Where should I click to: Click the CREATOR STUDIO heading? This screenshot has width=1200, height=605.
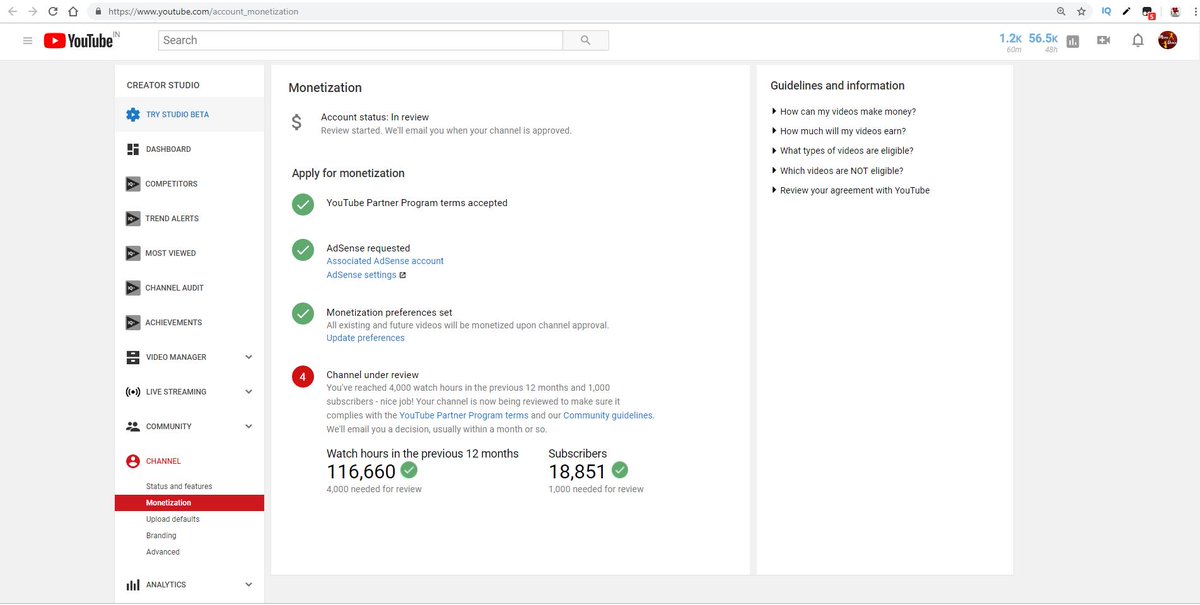pos(163,86)
